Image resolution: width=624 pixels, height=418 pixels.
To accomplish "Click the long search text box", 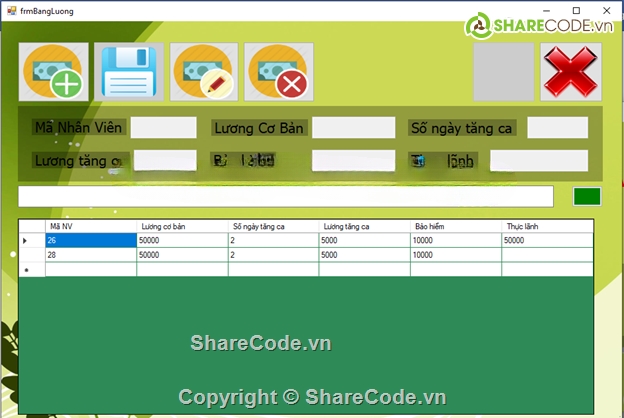I will point(286,196).
